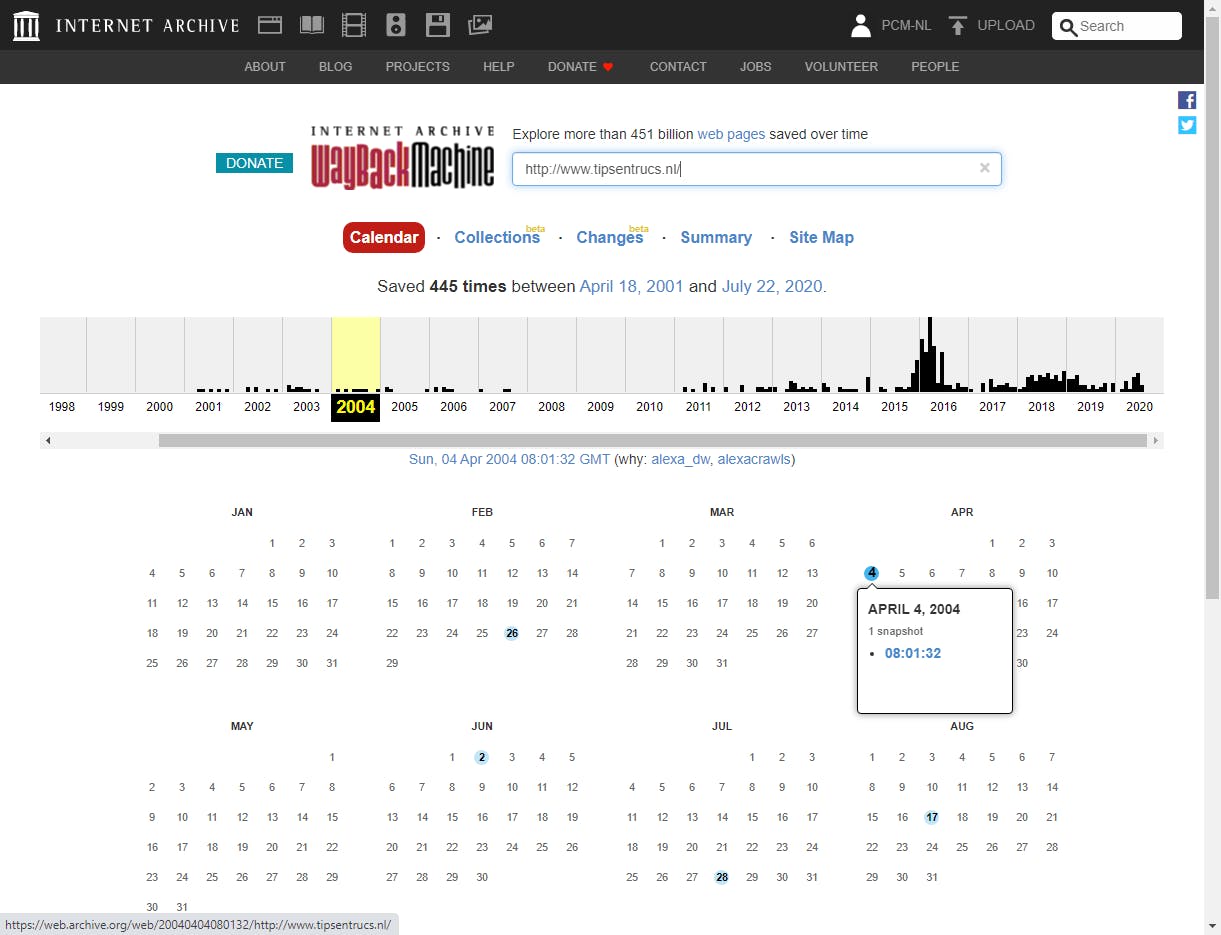
Task: Click the Internet Archive logo icon
Action: pyautogui.click(x=27, y=26)
